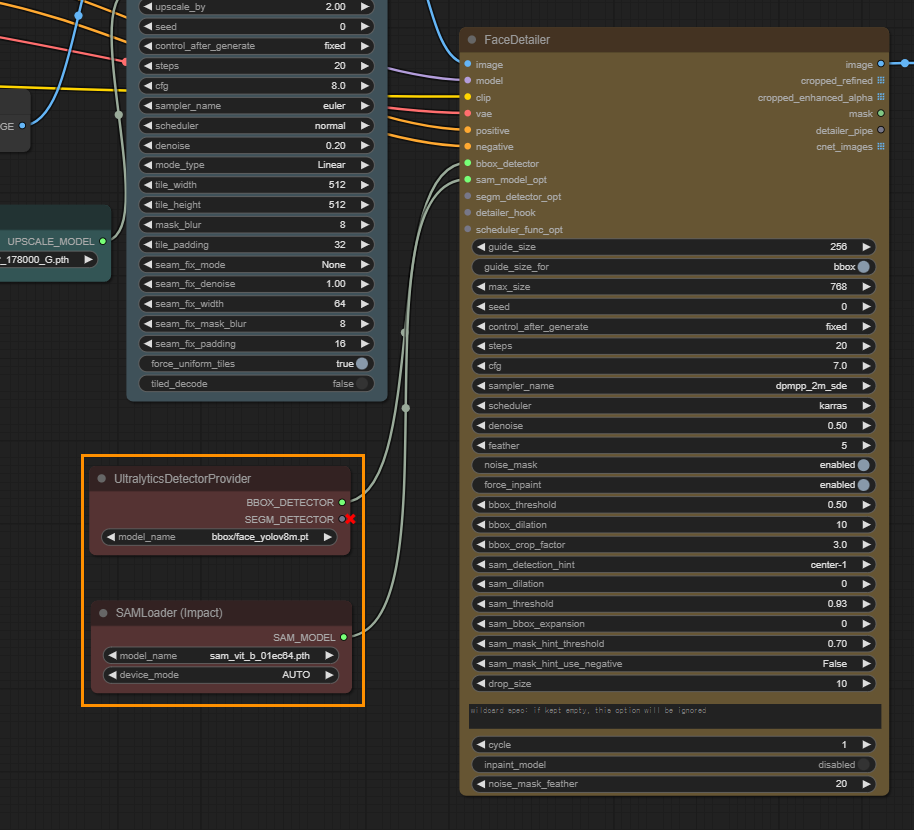Click FaceDetailer bbox_detector input port

coord(467,164)
